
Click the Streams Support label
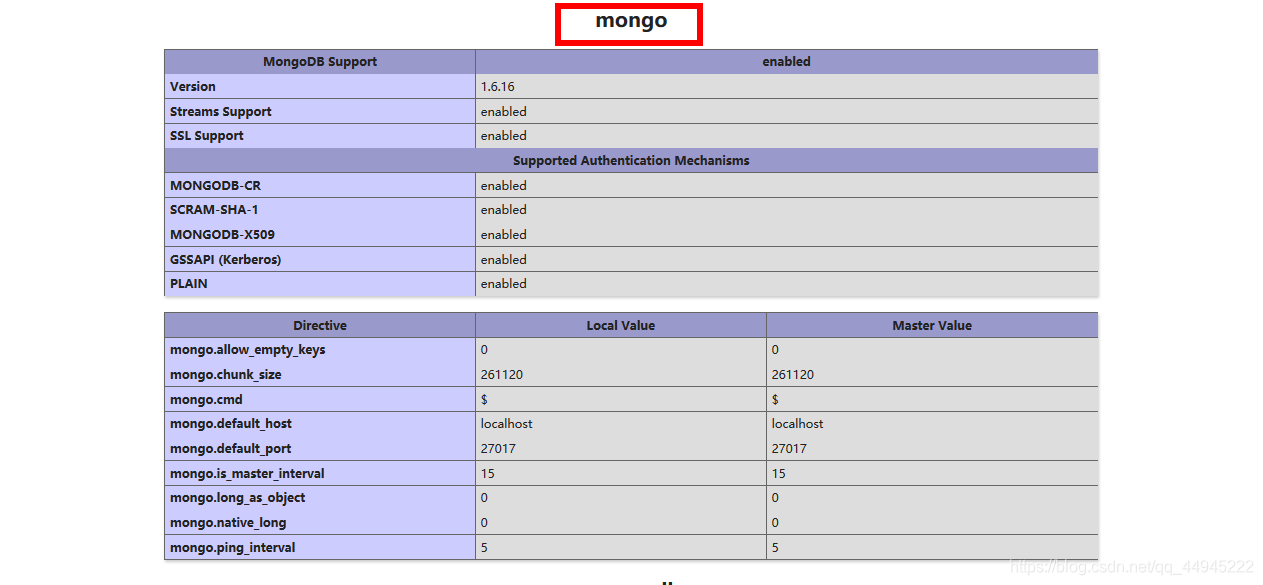pos(221,112)
